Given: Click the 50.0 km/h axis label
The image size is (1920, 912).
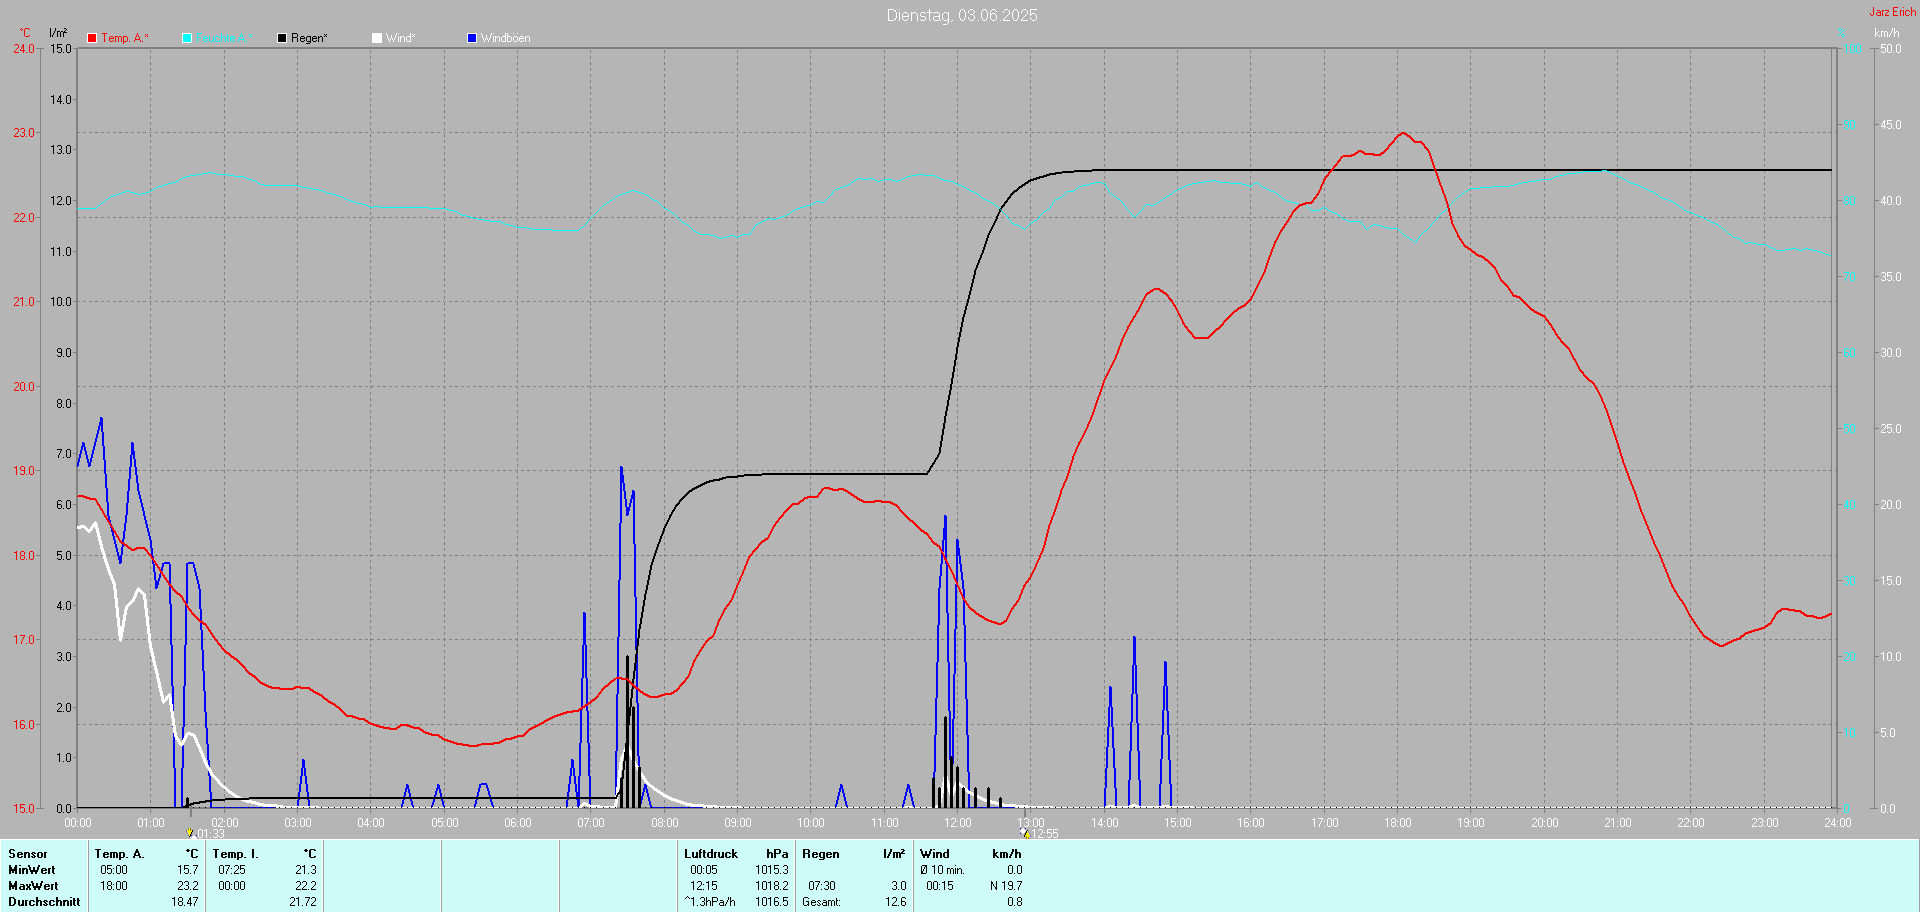Looking at the screenshot, I should (x=1891, y=48).
